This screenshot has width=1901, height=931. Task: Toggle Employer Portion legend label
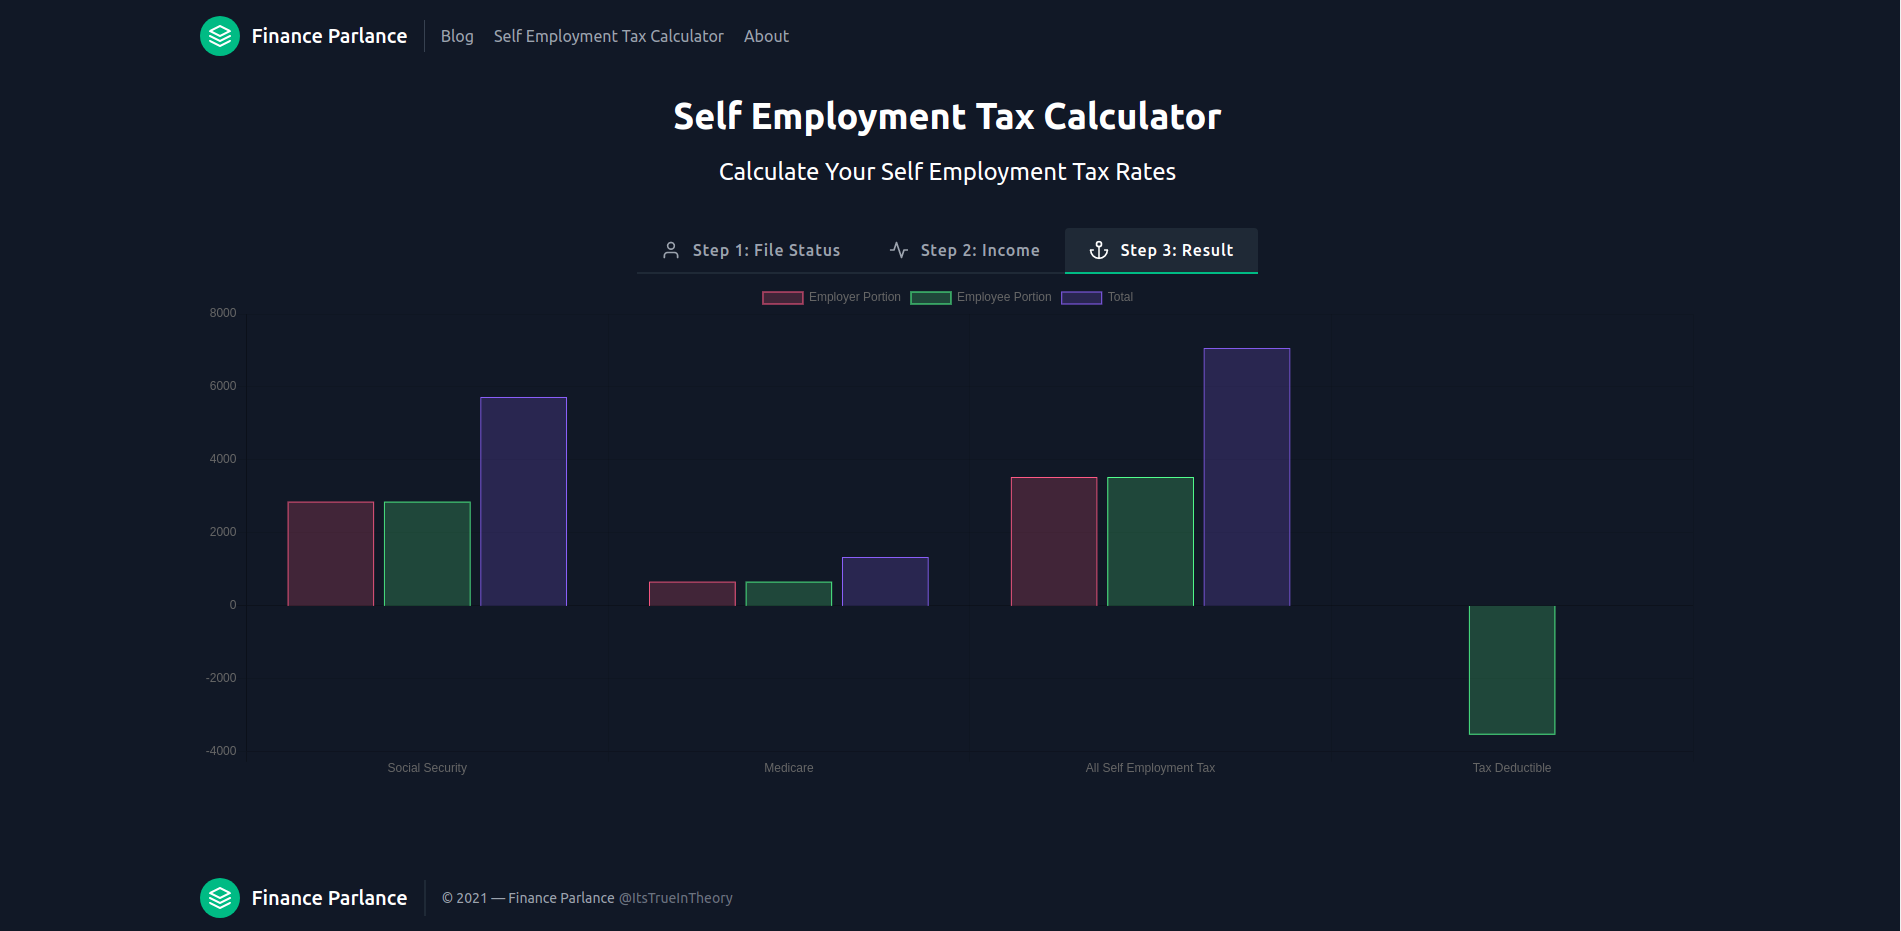coord(854,297)
